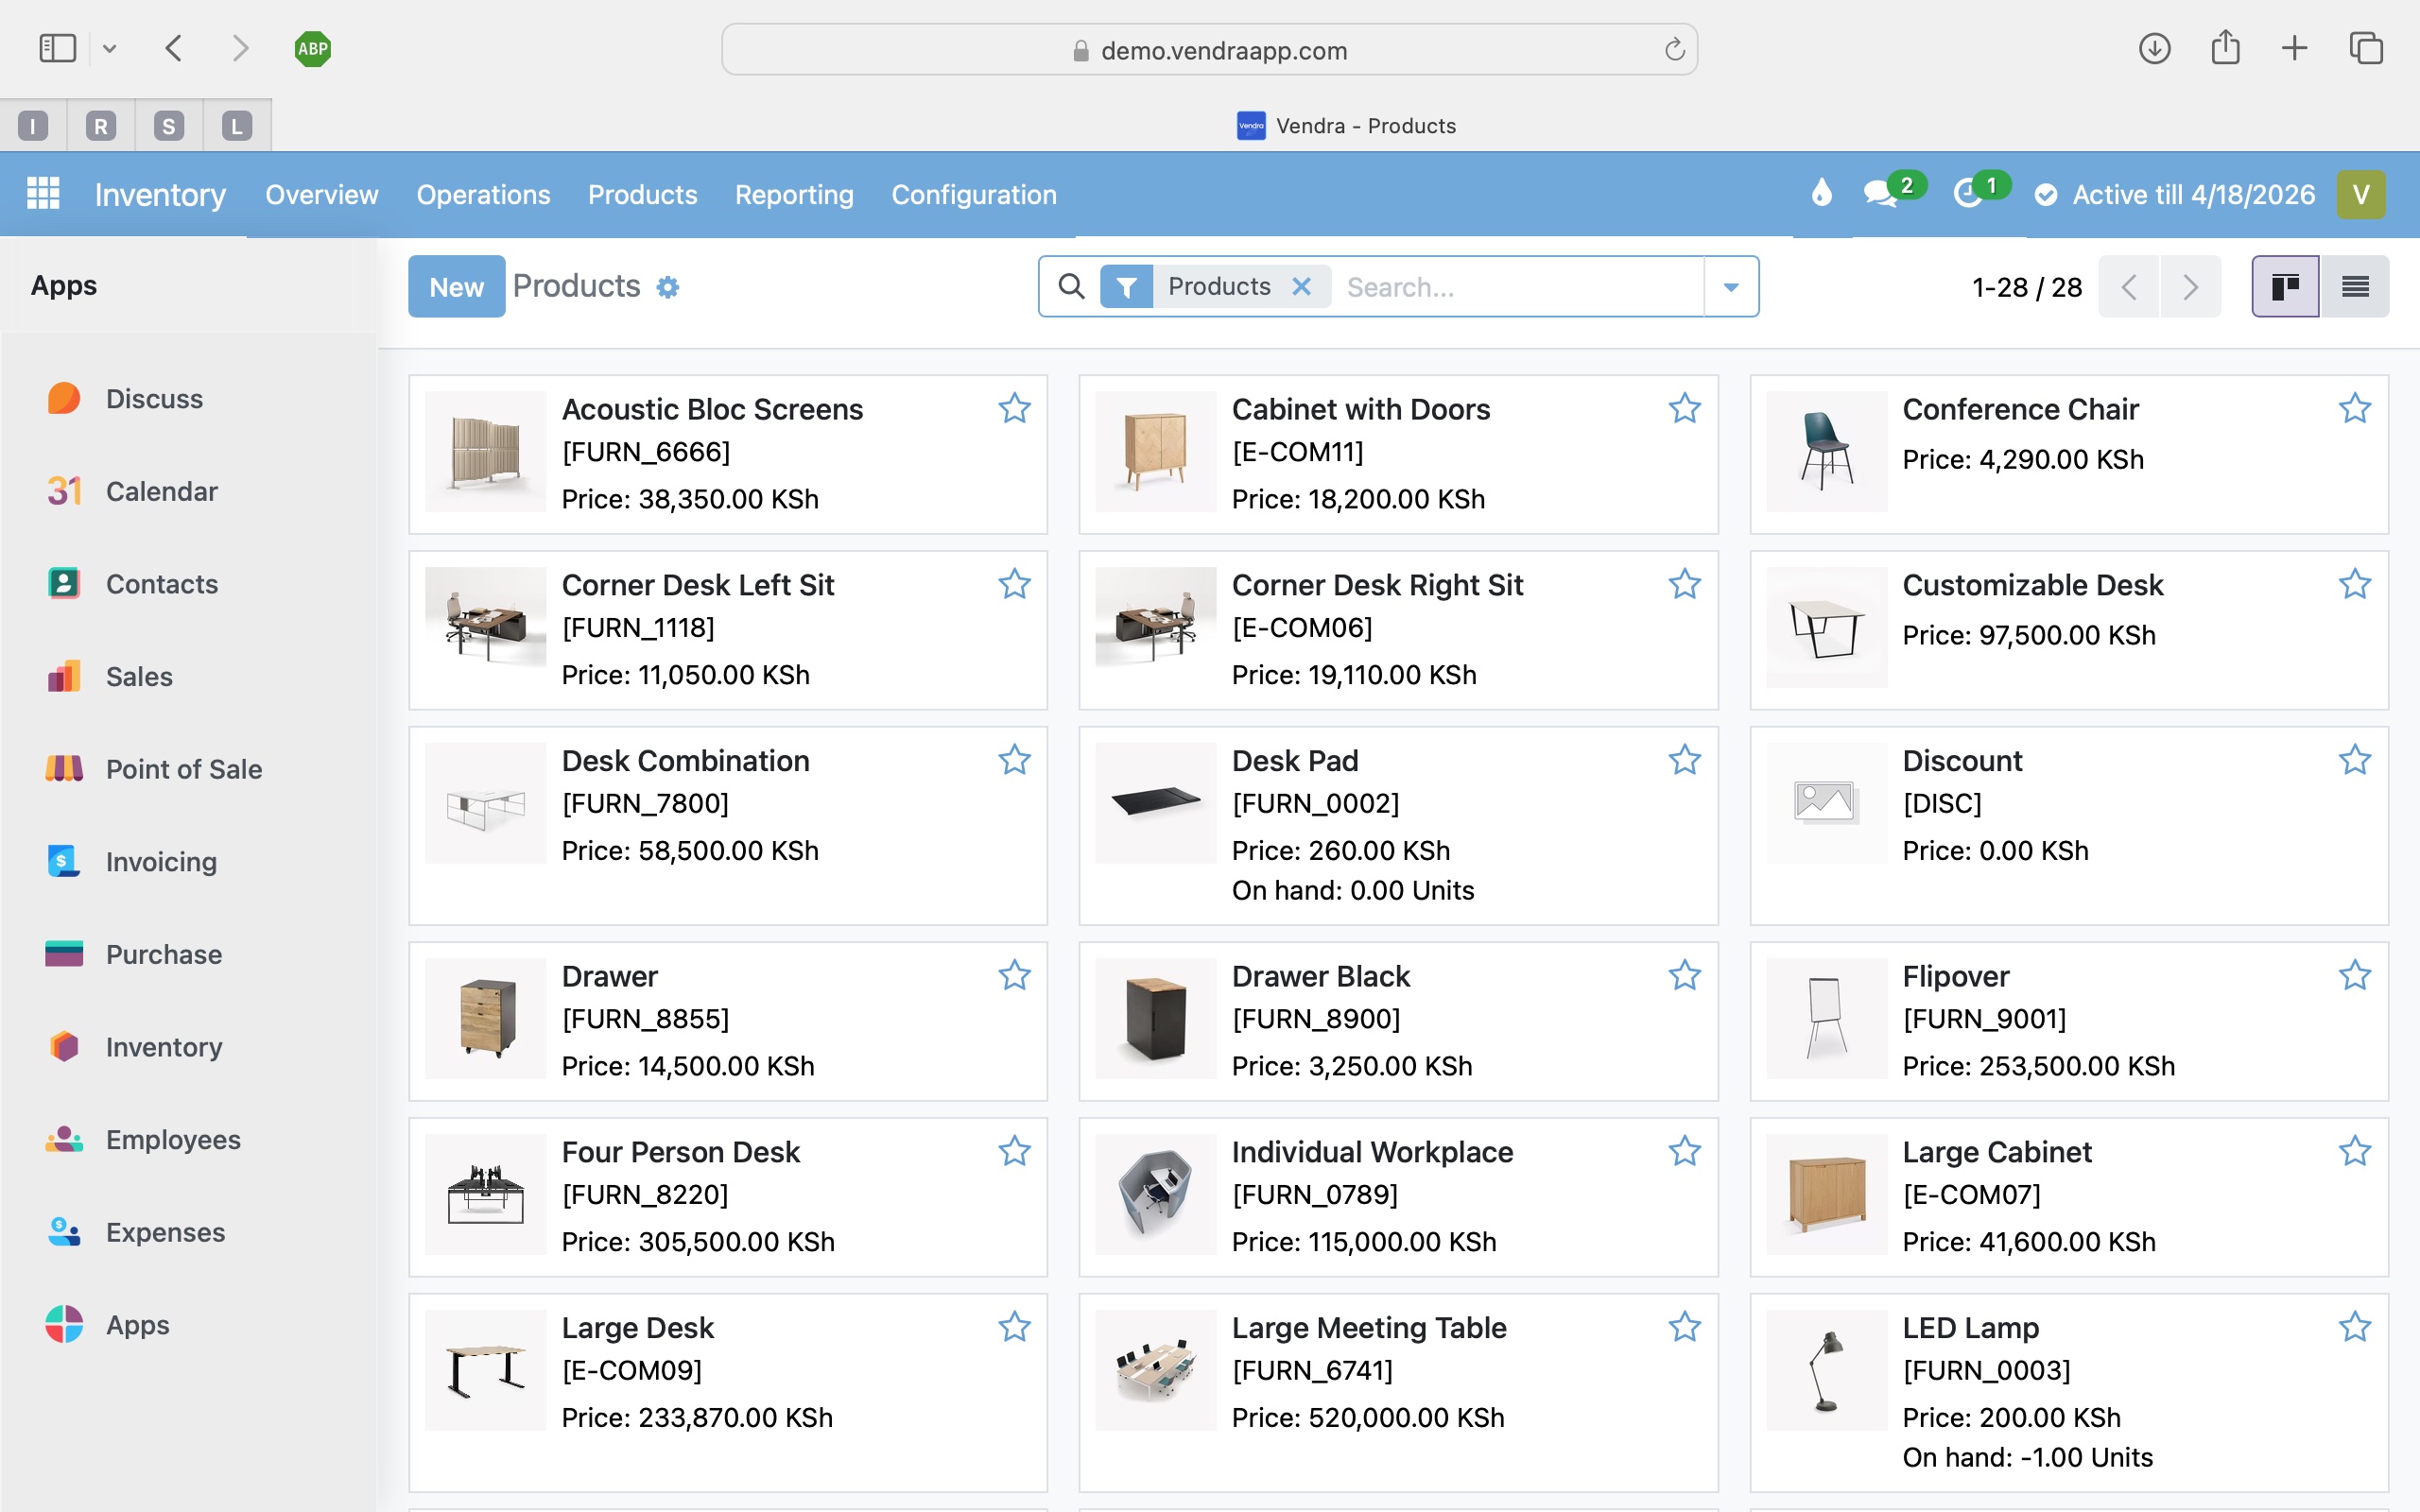Go to the next page of products
The image size is (2420, 1512).
[x=2191, y=286]
